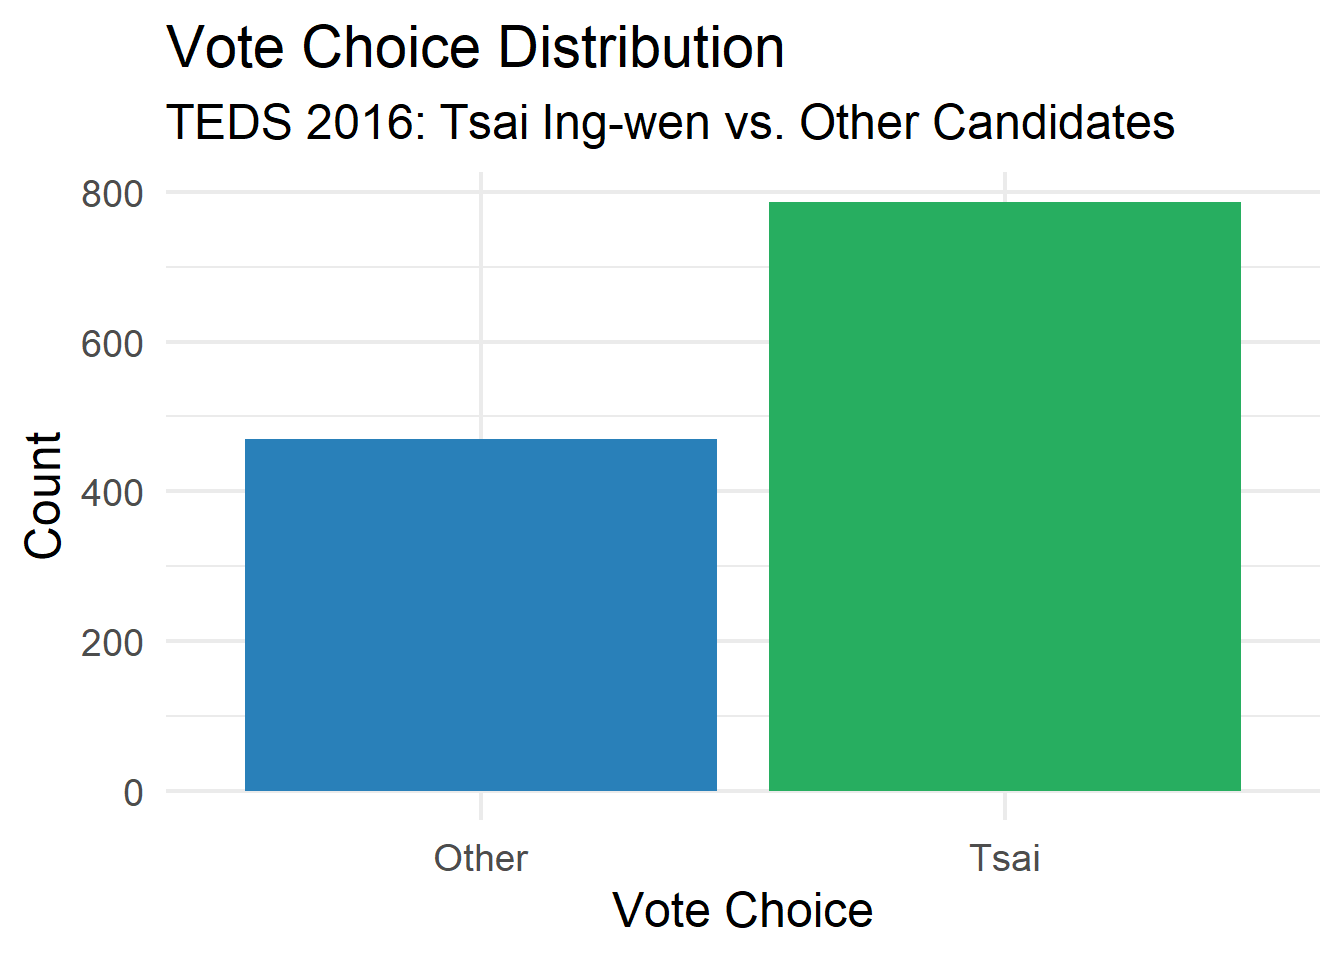Select the 200 y-axis tick label
The height and width of the screenshot is (960, 1344).
point(112,643)
